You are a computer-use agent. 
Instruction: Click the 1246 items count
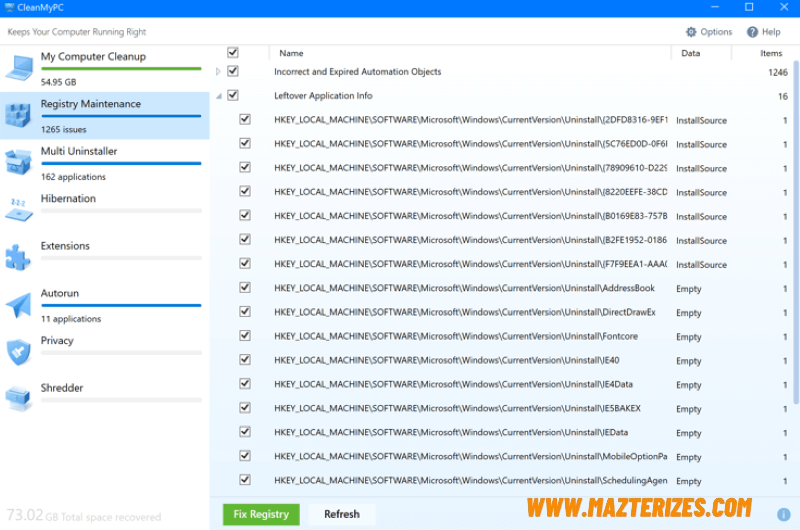(778, 72)
